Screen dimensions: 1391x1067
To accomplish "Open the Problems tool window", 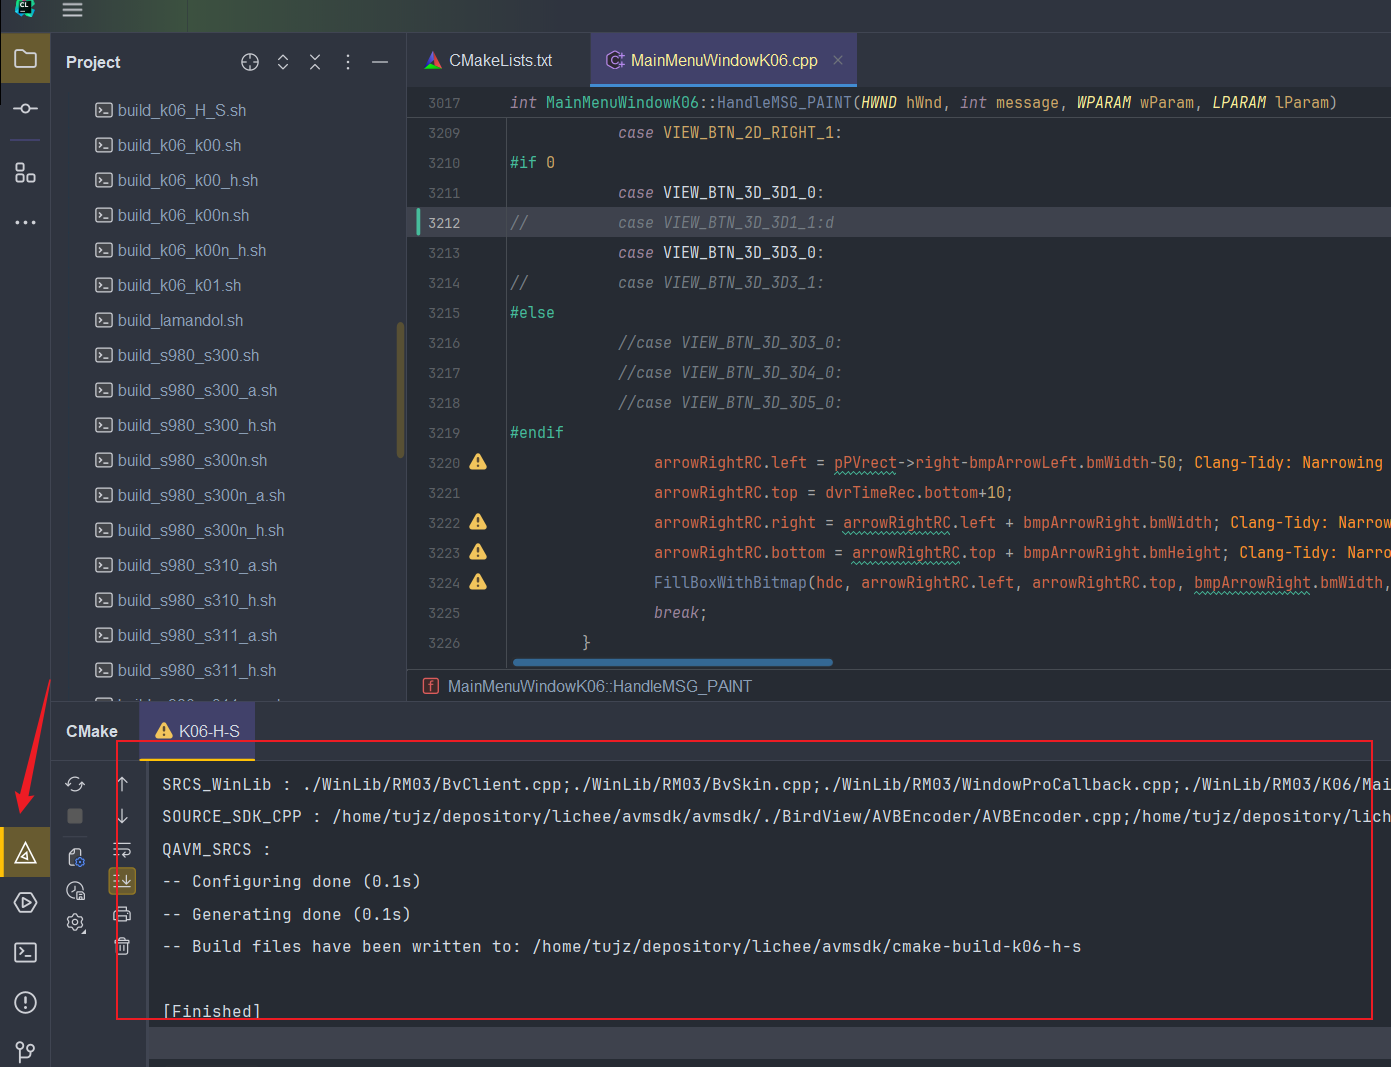I will (24, 1002).
